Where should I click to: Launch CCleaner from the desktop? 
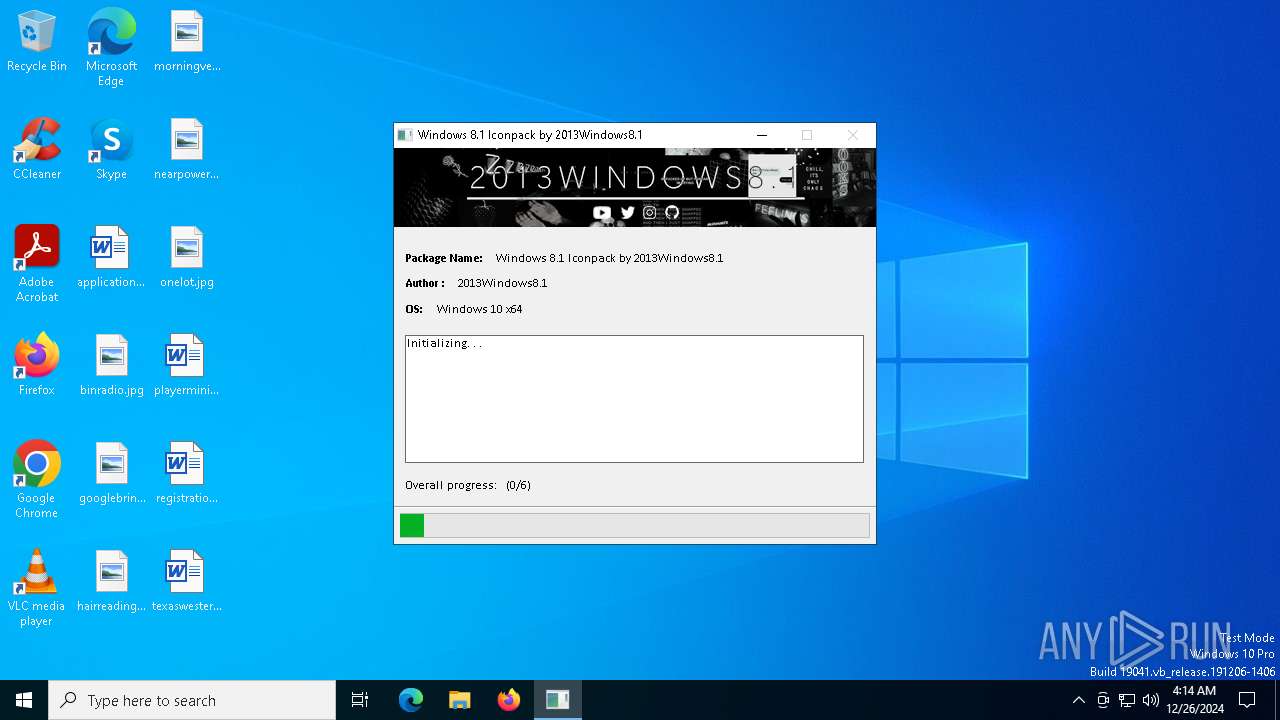pos(37,150)
